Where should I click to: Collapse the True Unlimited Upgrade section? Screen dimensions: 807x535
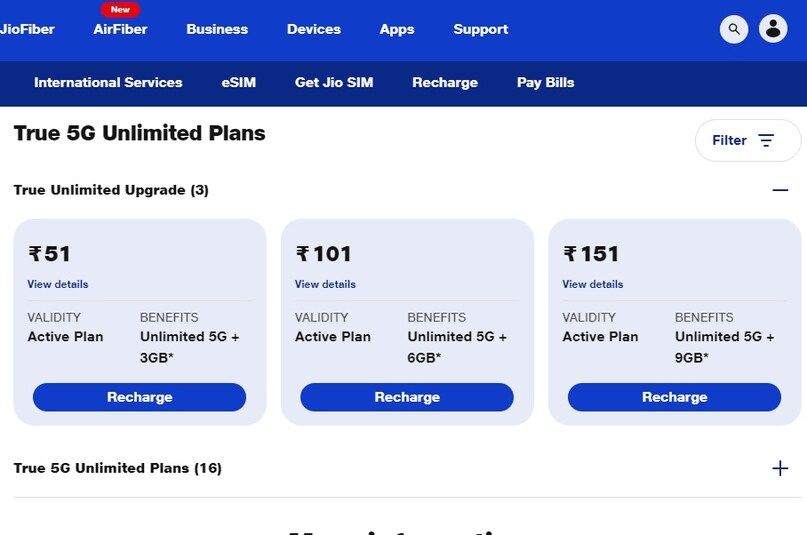click(x=780, y=190)
